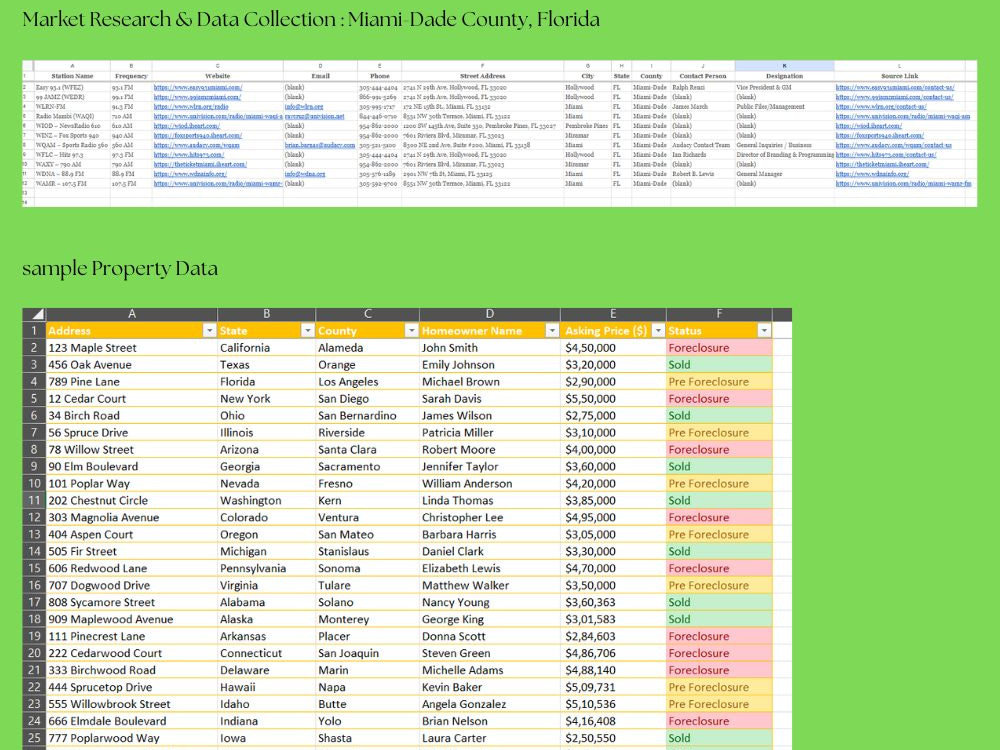Select the '$4,50,000' asking price cell
Screen dimensions: 1000x750
[614, 348]
